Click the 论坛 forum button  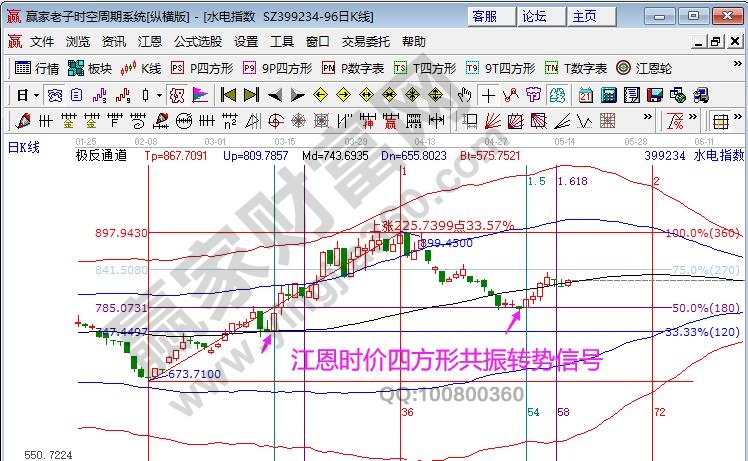[x=535, y=16]
